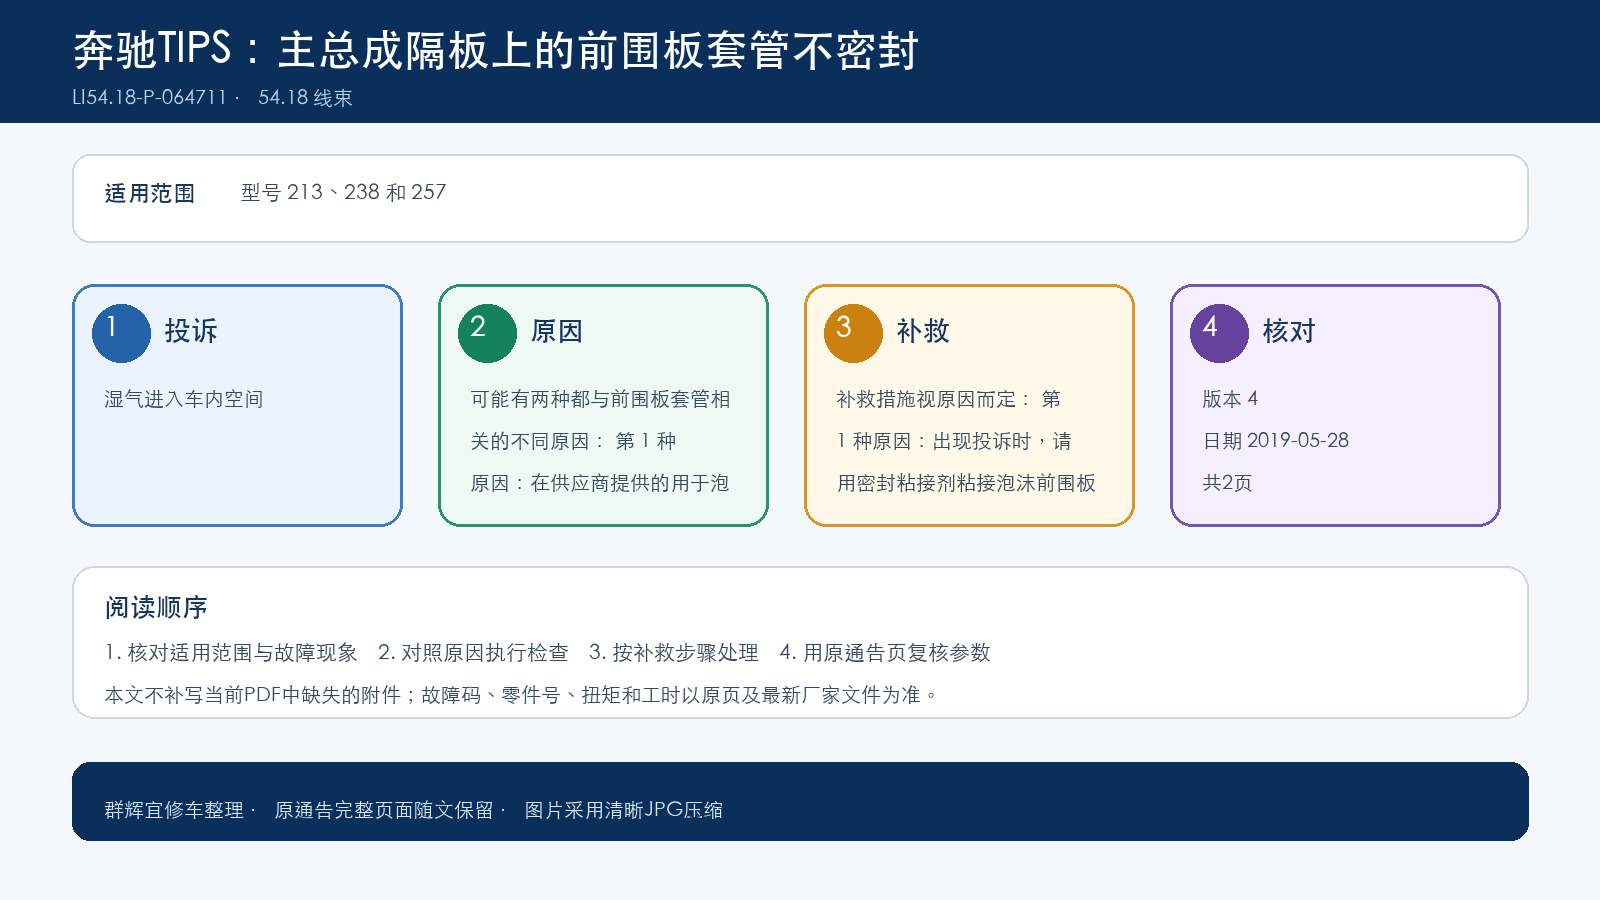
Task: Click the footer text 原通告完整页面随文保留
Action: [x=384, y=810]
